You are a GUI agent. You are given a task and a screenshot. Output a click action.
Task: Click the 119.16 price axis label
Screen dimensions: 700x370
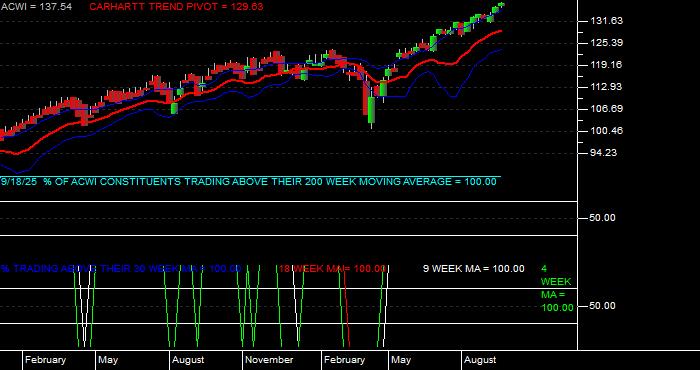pos(606,65)
